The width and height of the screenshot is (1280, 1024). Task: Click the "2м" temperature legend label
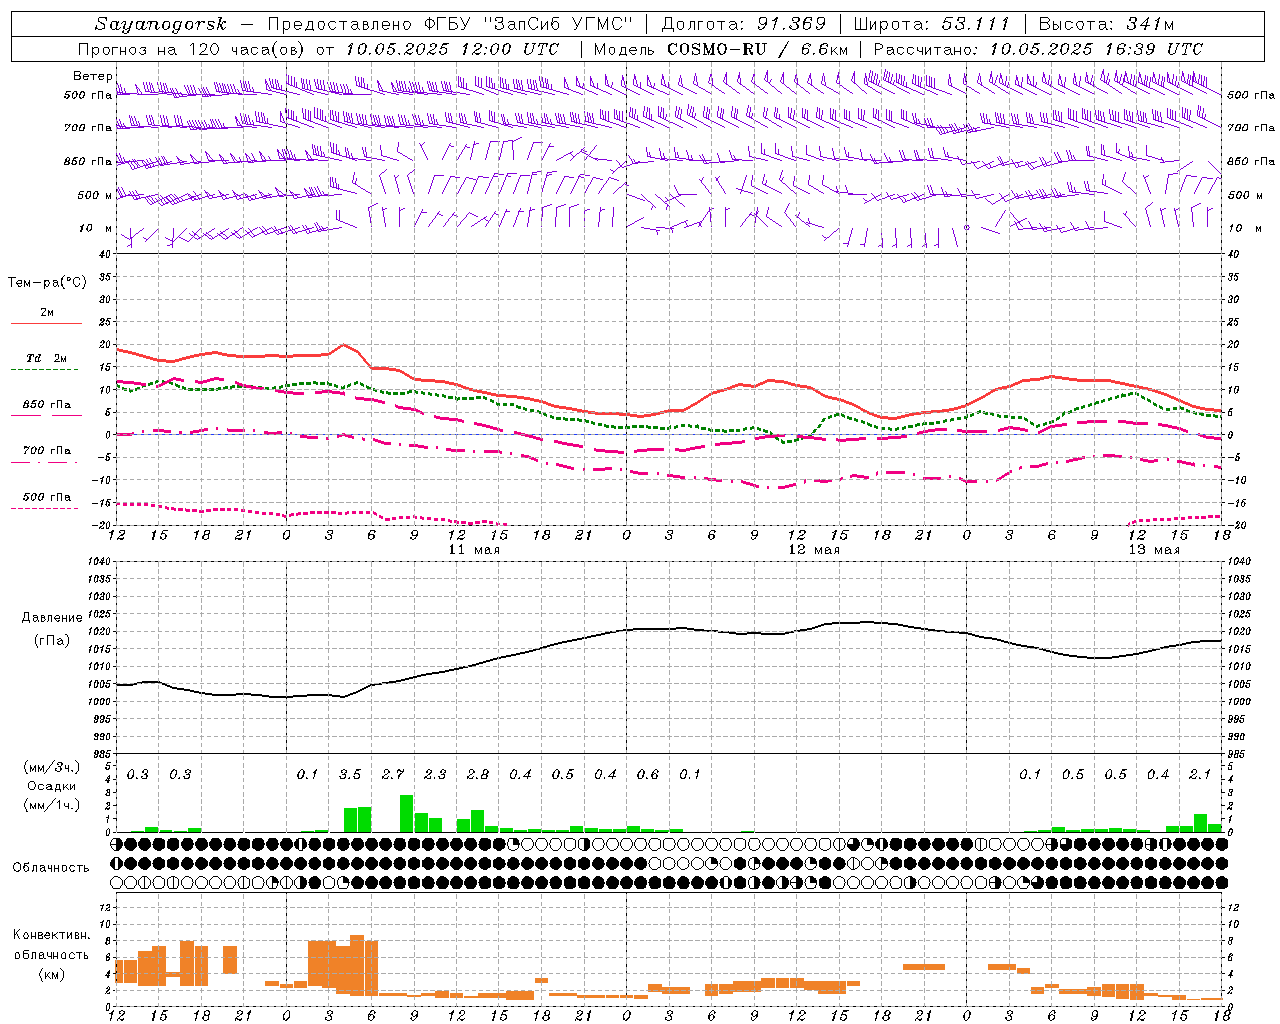[x=47, y=313]
